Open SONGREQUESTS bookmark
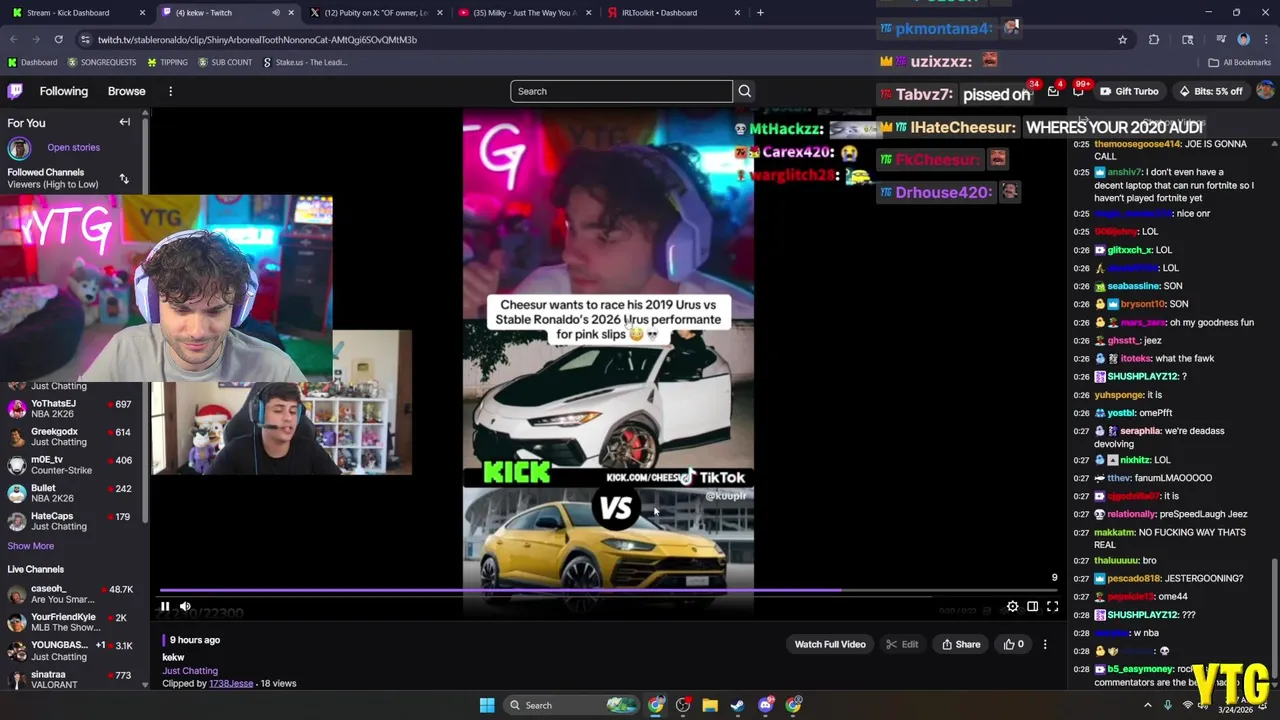Screen dimensions: 1280x720 [x=102, y=62]
